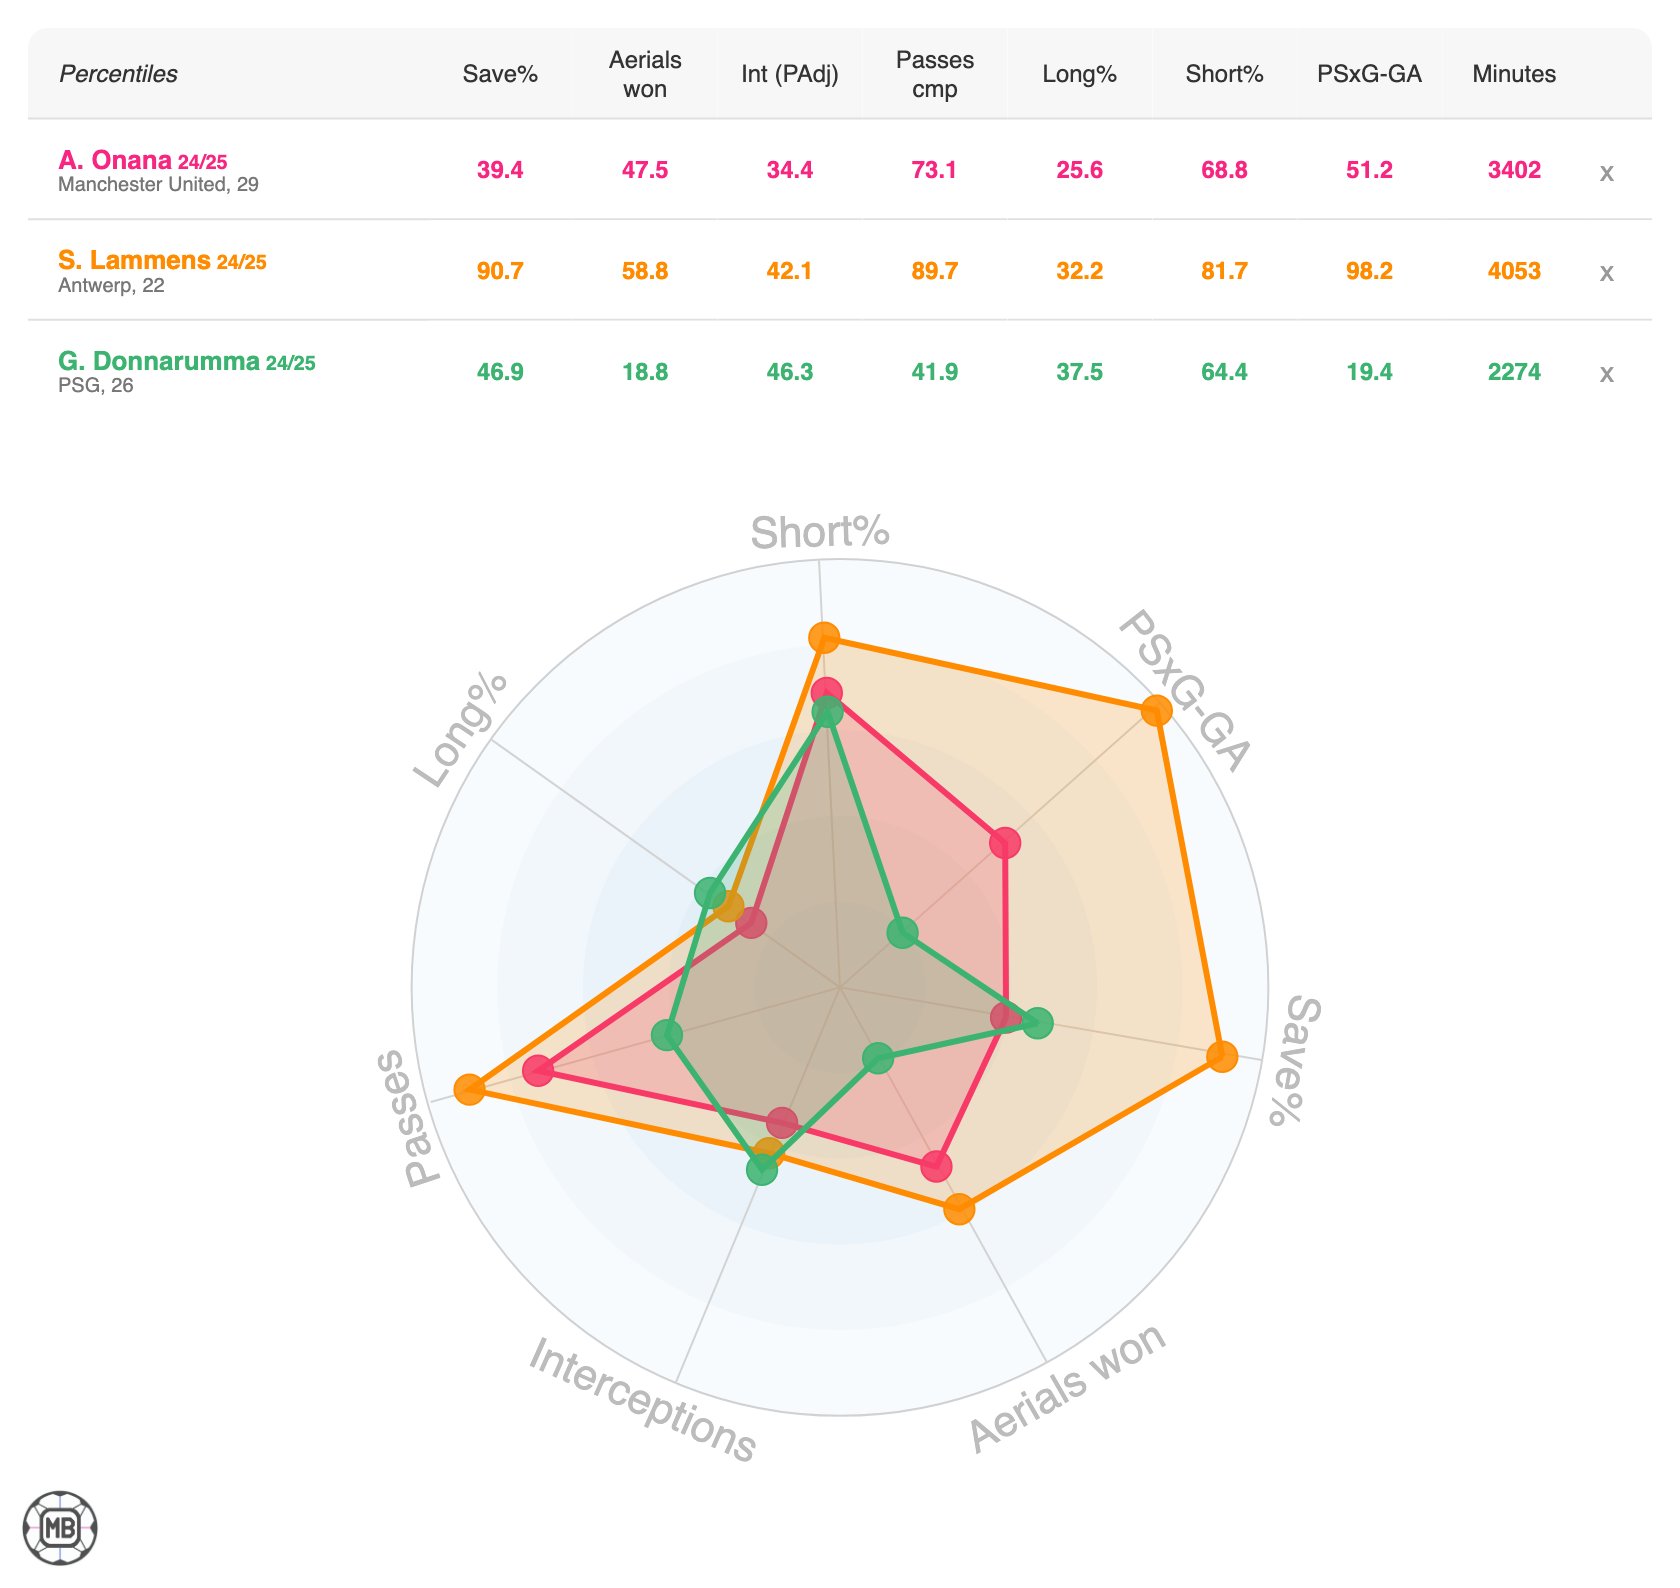Remove G. Donnarumma row with x

tap(1606, 373)
